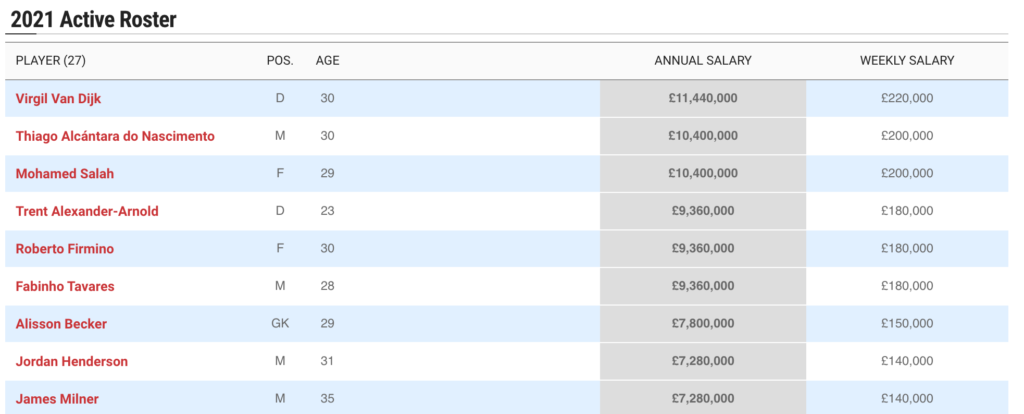This screenshot has height=414, width=1024.
Task: Select Alisson Becker's £7,800,000 salary cell
Action: [x=702, y=324]
